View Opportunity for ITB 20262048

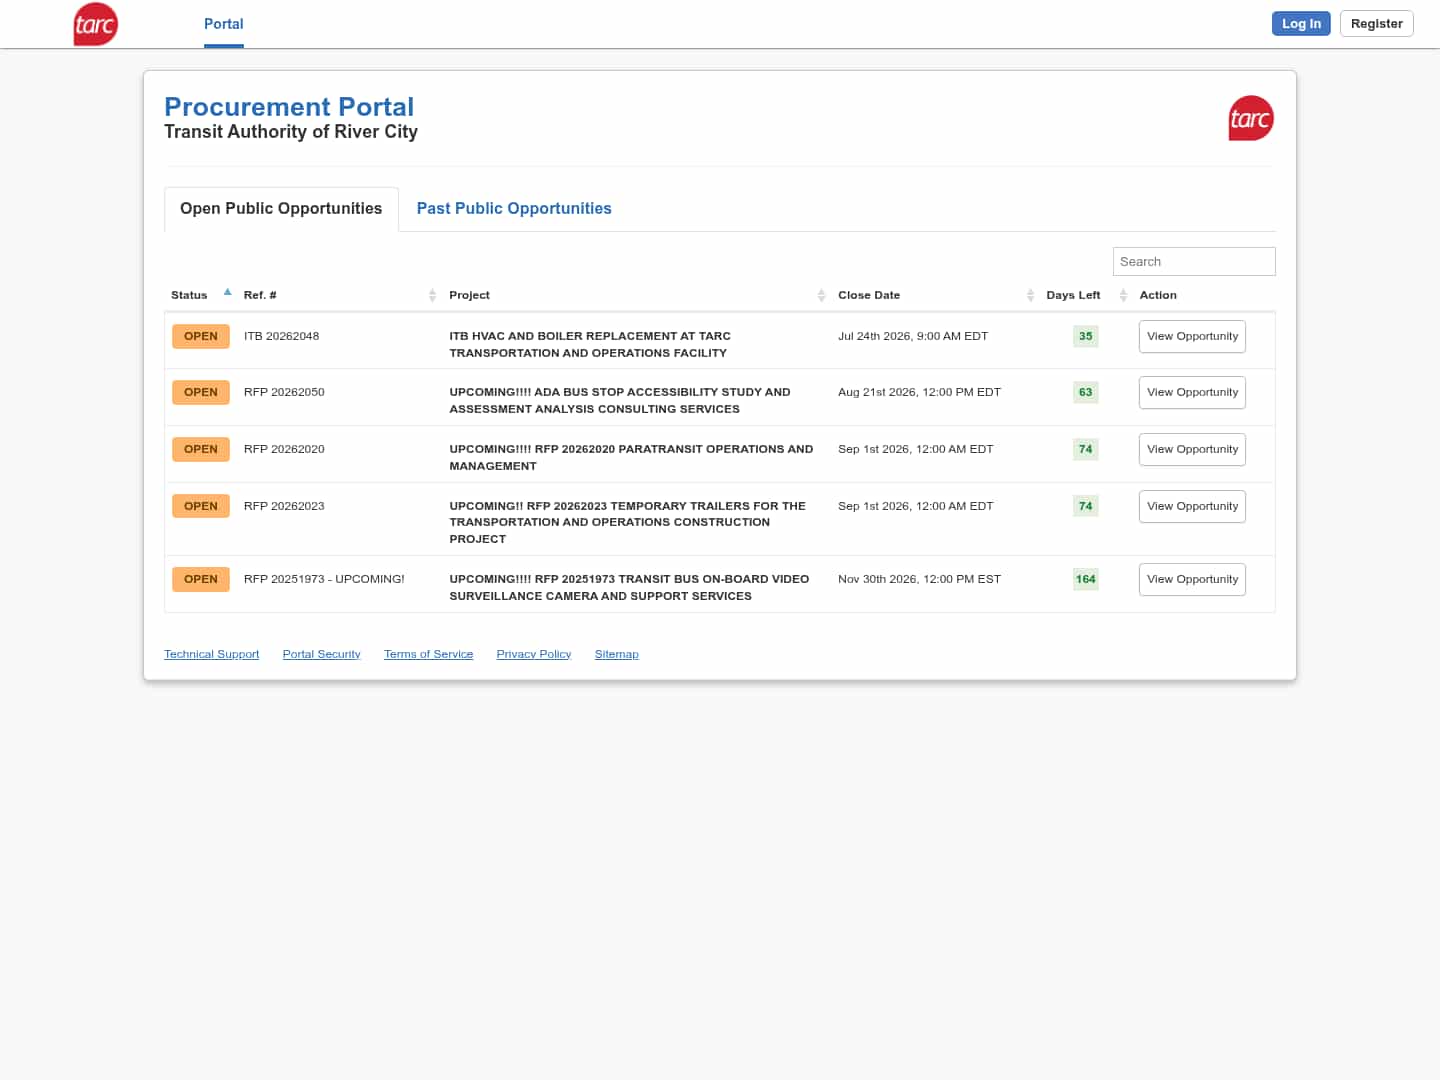coord(1192,337)
